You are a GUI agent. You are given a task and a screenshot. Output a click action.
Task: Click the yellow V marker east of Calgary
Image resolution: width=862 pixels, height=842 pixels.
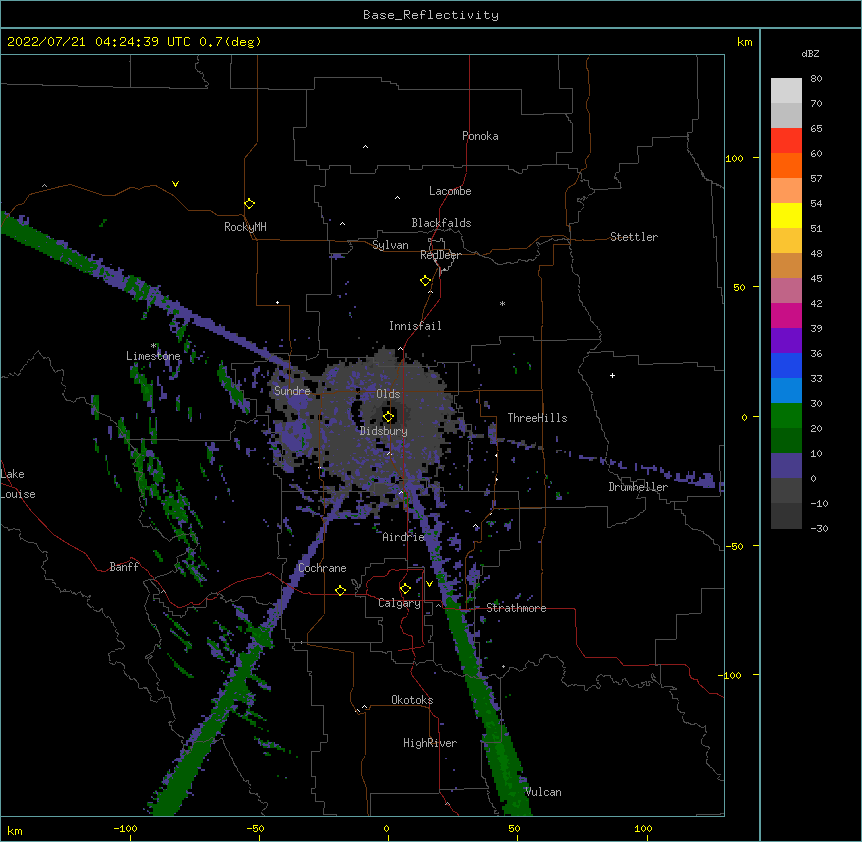pos(429,584)
